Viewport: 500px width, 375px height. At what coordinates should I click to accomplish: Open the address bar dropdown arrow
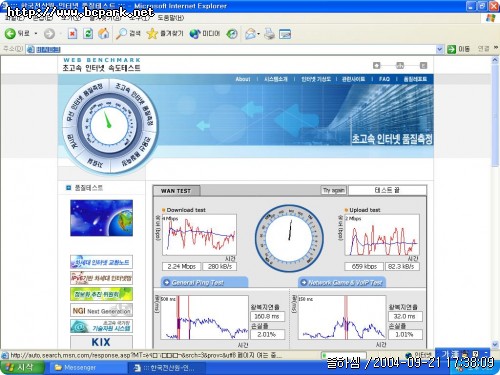pyautogui.click(x=439, y=49)
